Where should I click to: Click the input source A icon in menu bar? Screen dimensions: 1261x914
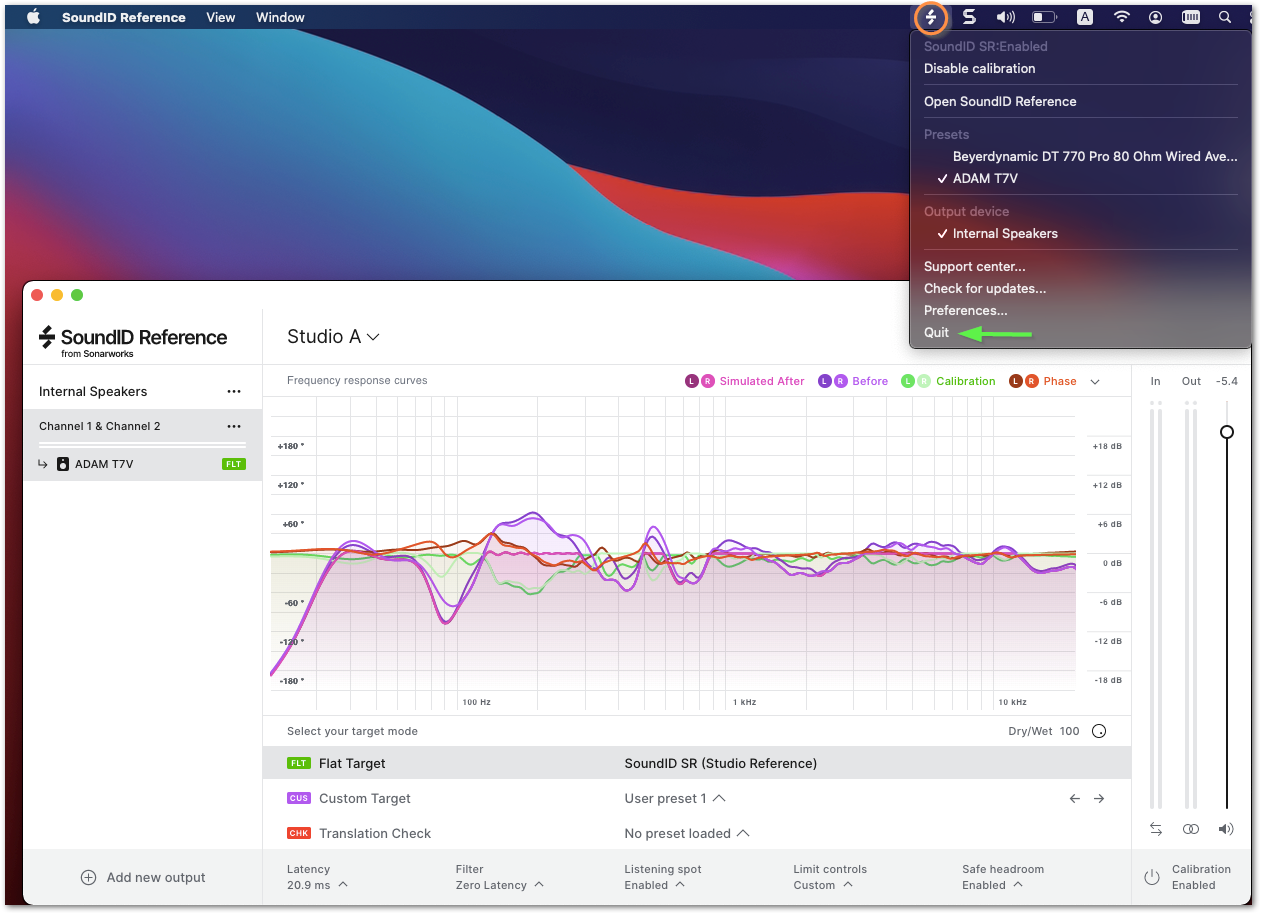coord(1085,17)
